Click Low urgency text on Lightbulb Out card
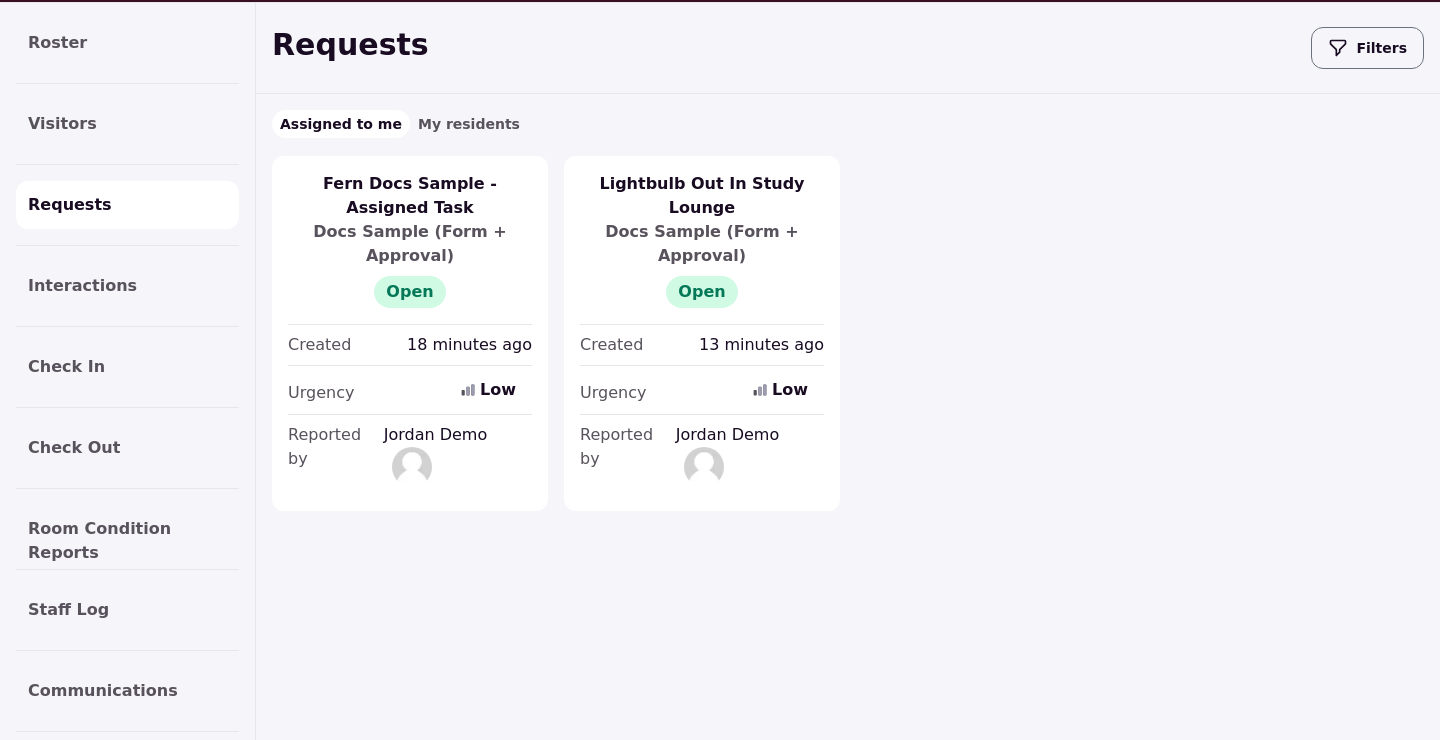The image size is (1440, 740). click(x=790, y=390)
